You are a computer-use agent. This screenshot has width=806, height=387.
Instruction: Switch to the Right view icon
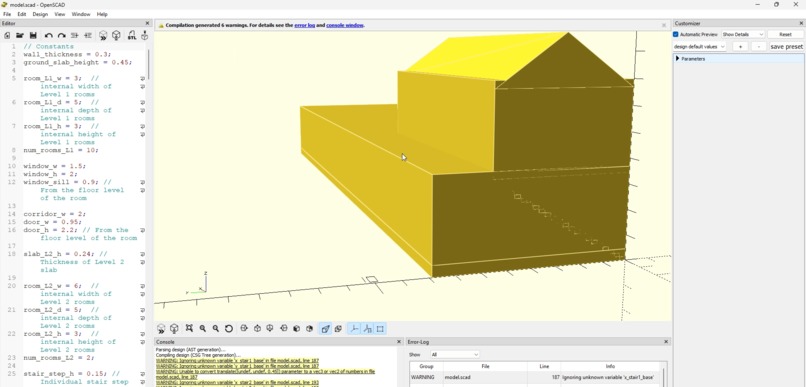[244, 328]
